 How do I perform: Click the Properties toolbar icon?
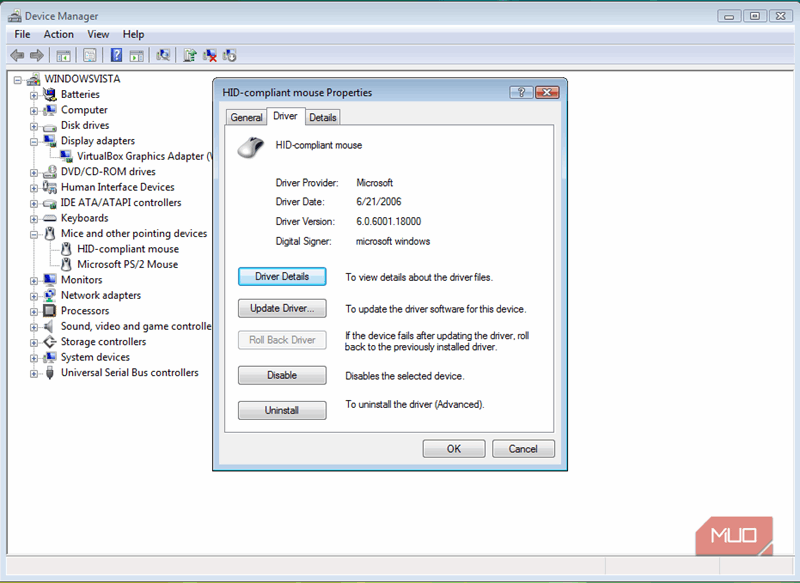90,56
